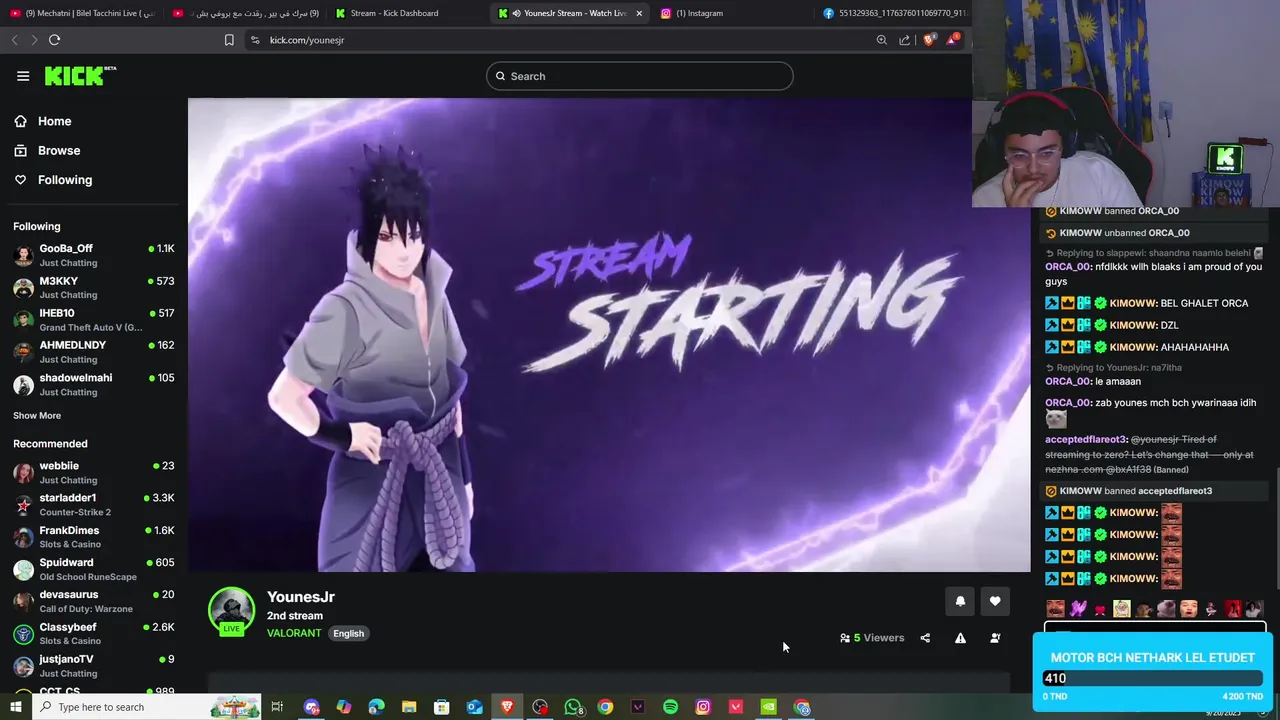Open webbiie recommended channel
Screen dimensions: 1280x720
pos(94,473)
